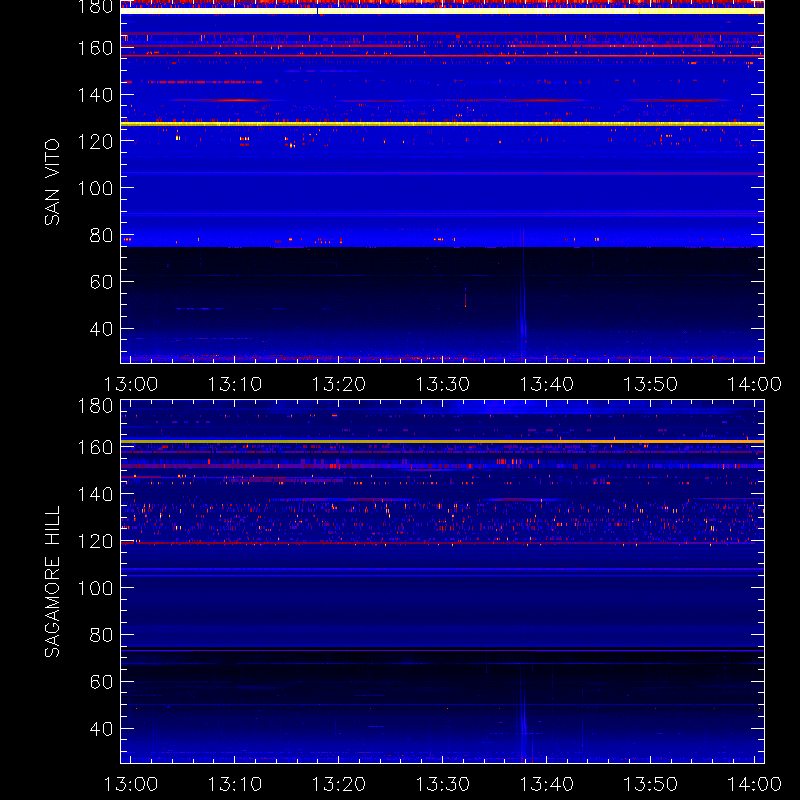Viewport: 800px width, 800px height.
Task: Select the 60 tick label on the San Vito plot
Action: [x=101, y=282]
